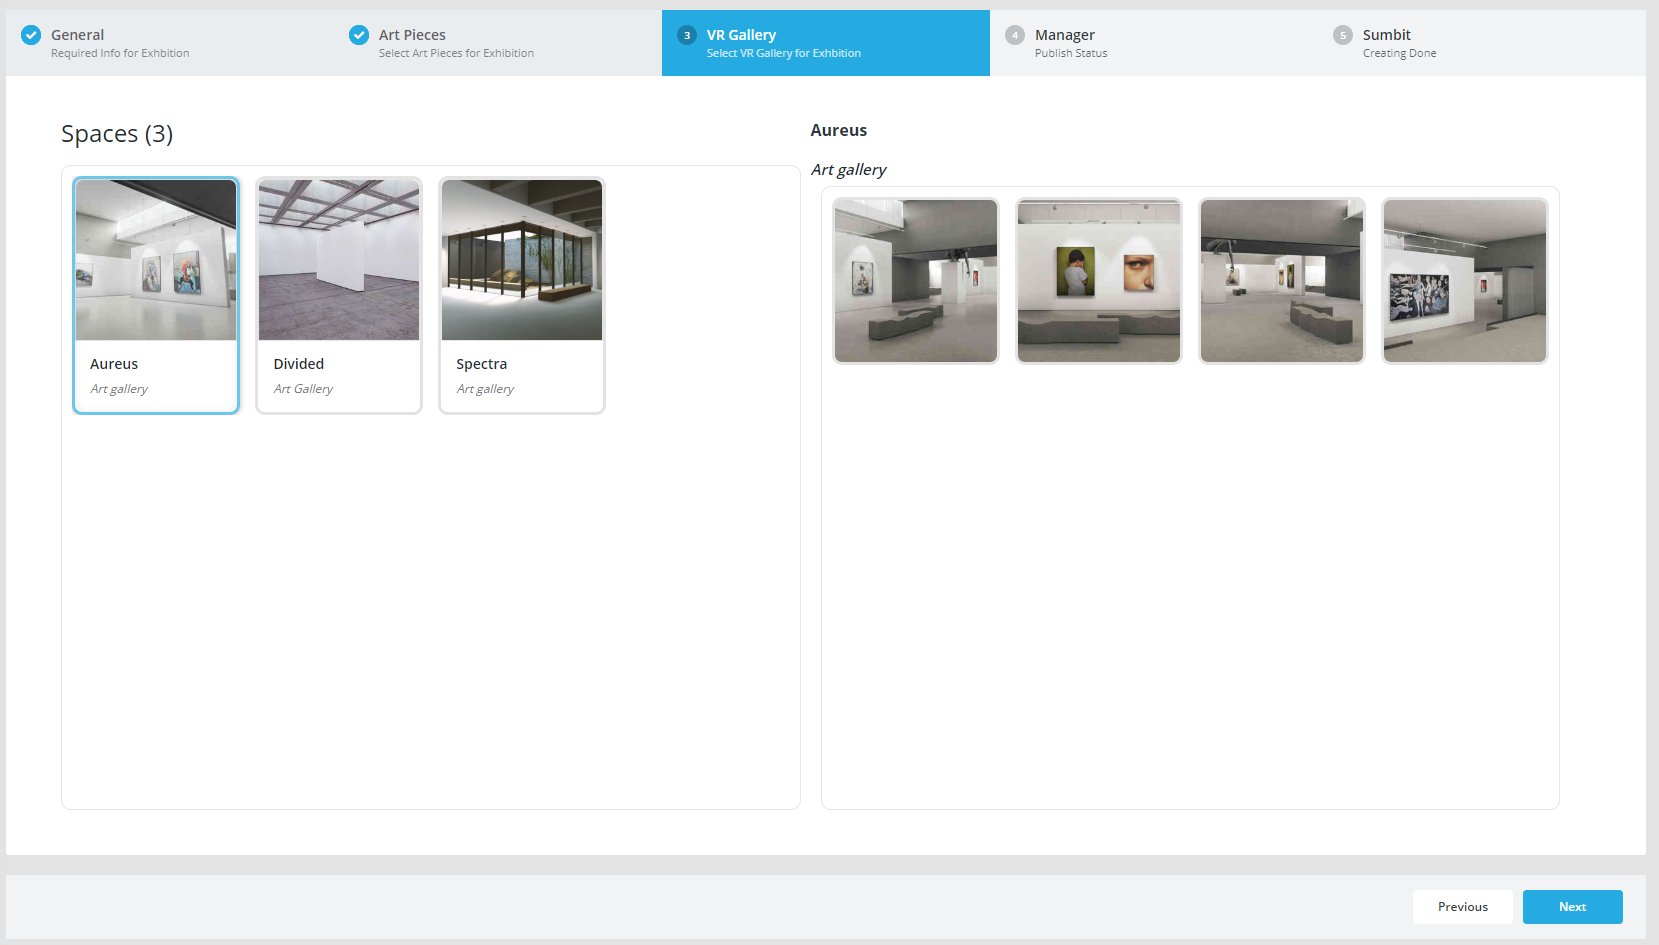This screenshot has width=1659, height=945.
Task: Click the Art Pieces step checkmark icon
Action: 359,35
